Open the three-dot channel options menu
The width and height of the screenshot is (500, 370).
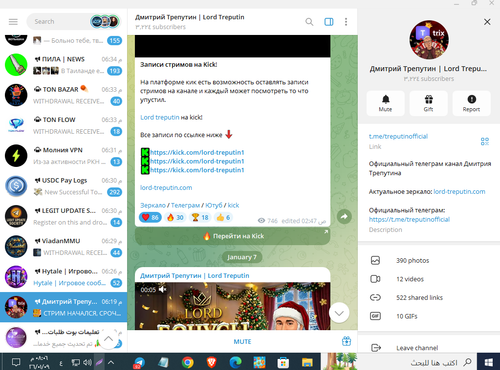tap(346, 22)
